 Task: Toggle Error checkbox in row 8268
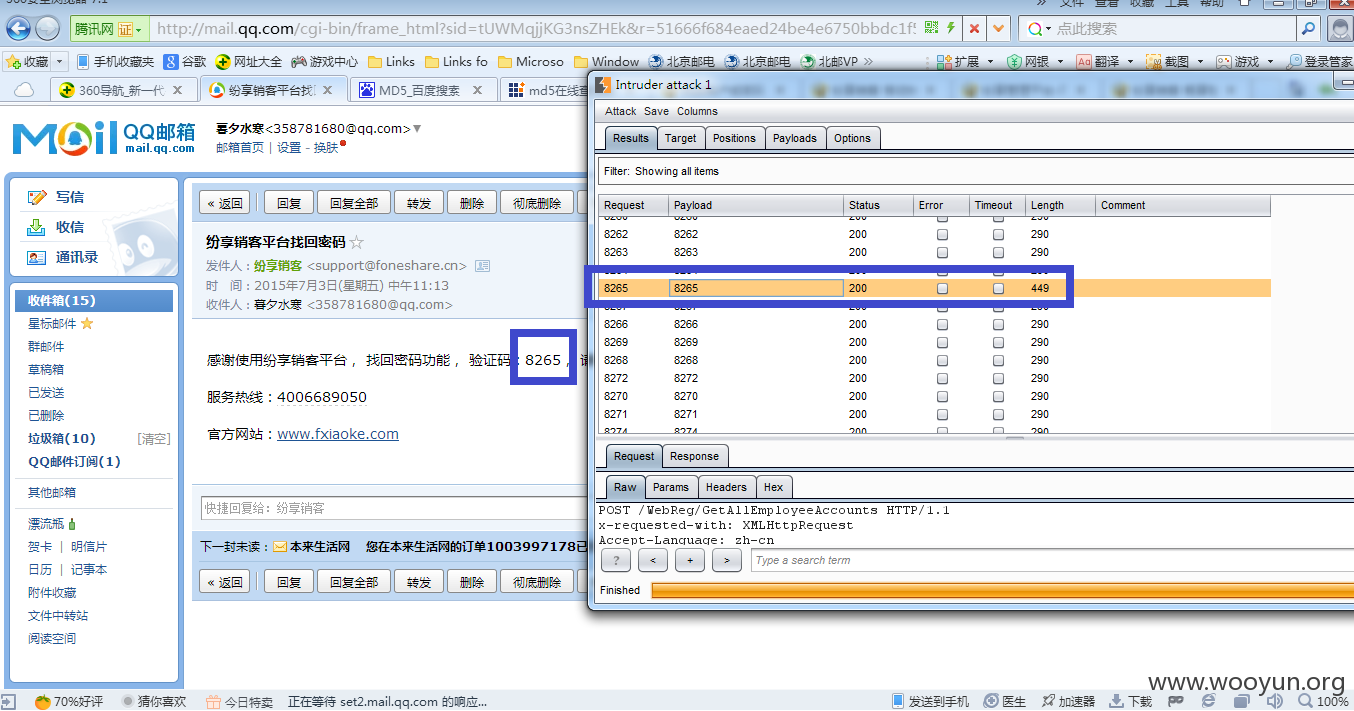(x=942, y=360)
